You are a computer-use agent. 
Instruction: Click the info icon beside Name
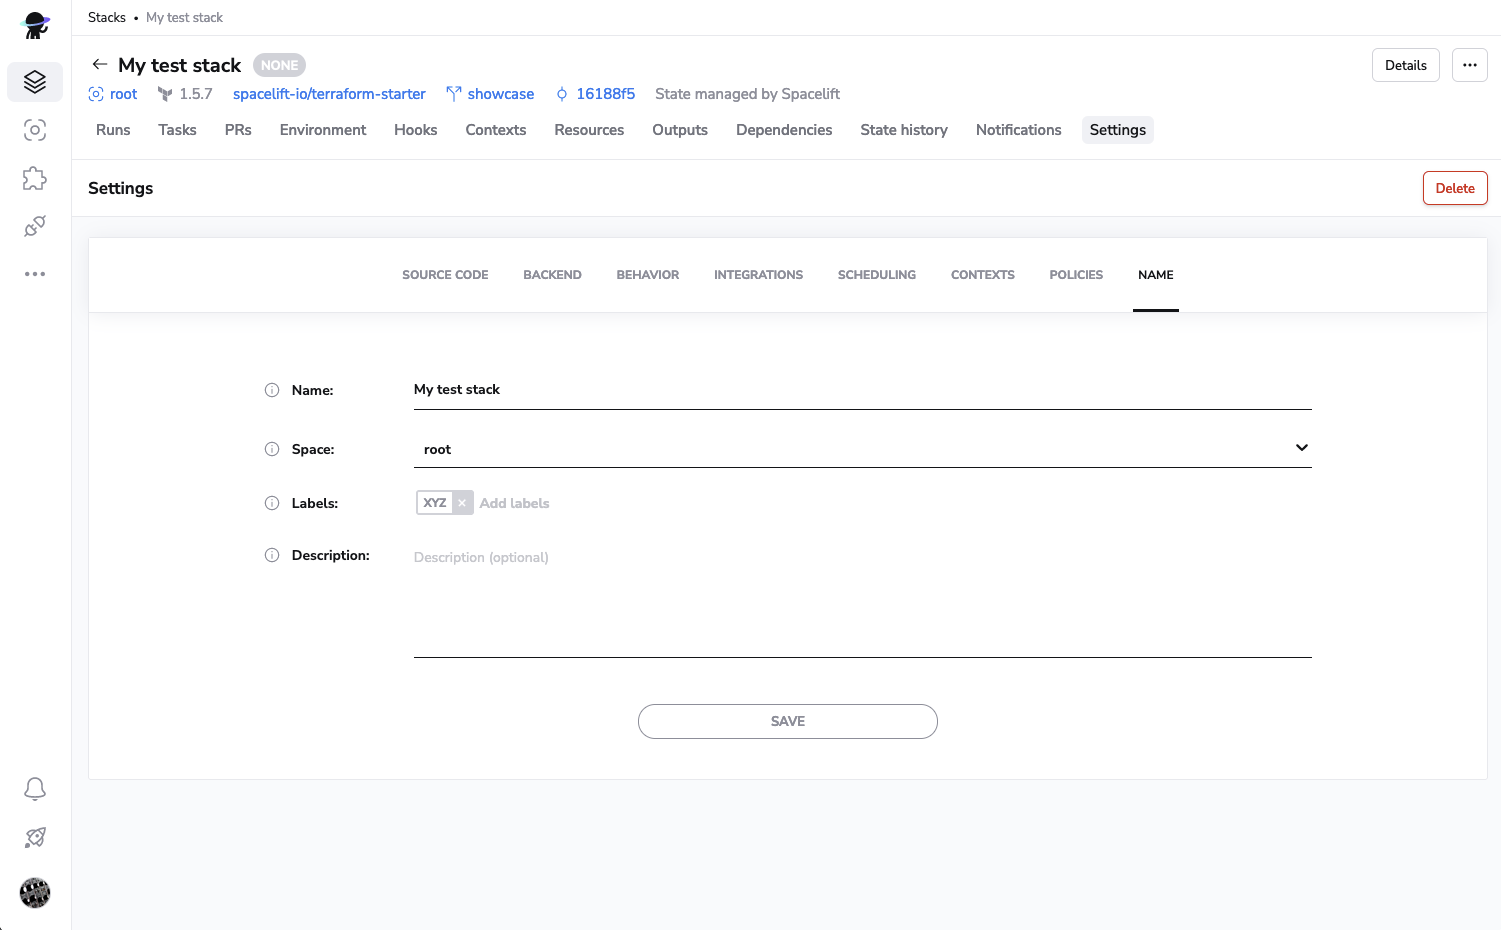click(x=272, y=390)
